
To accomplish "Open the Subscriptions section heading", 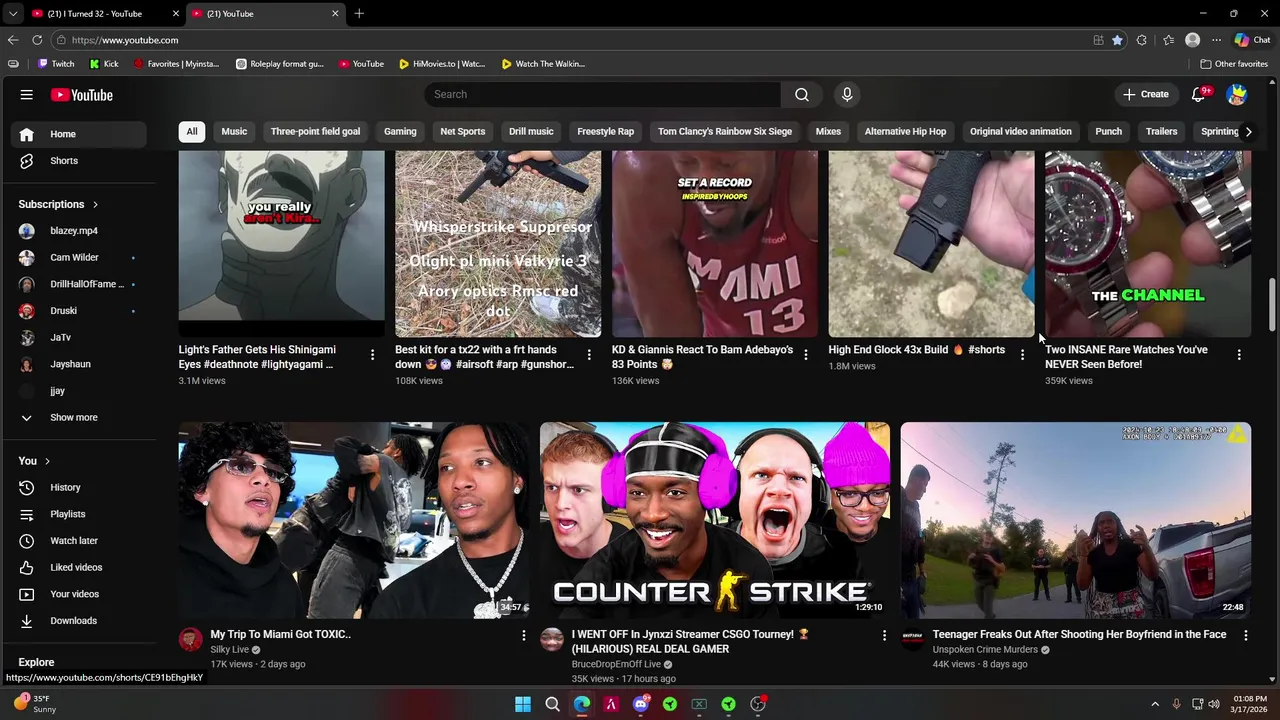I will 58,204.
